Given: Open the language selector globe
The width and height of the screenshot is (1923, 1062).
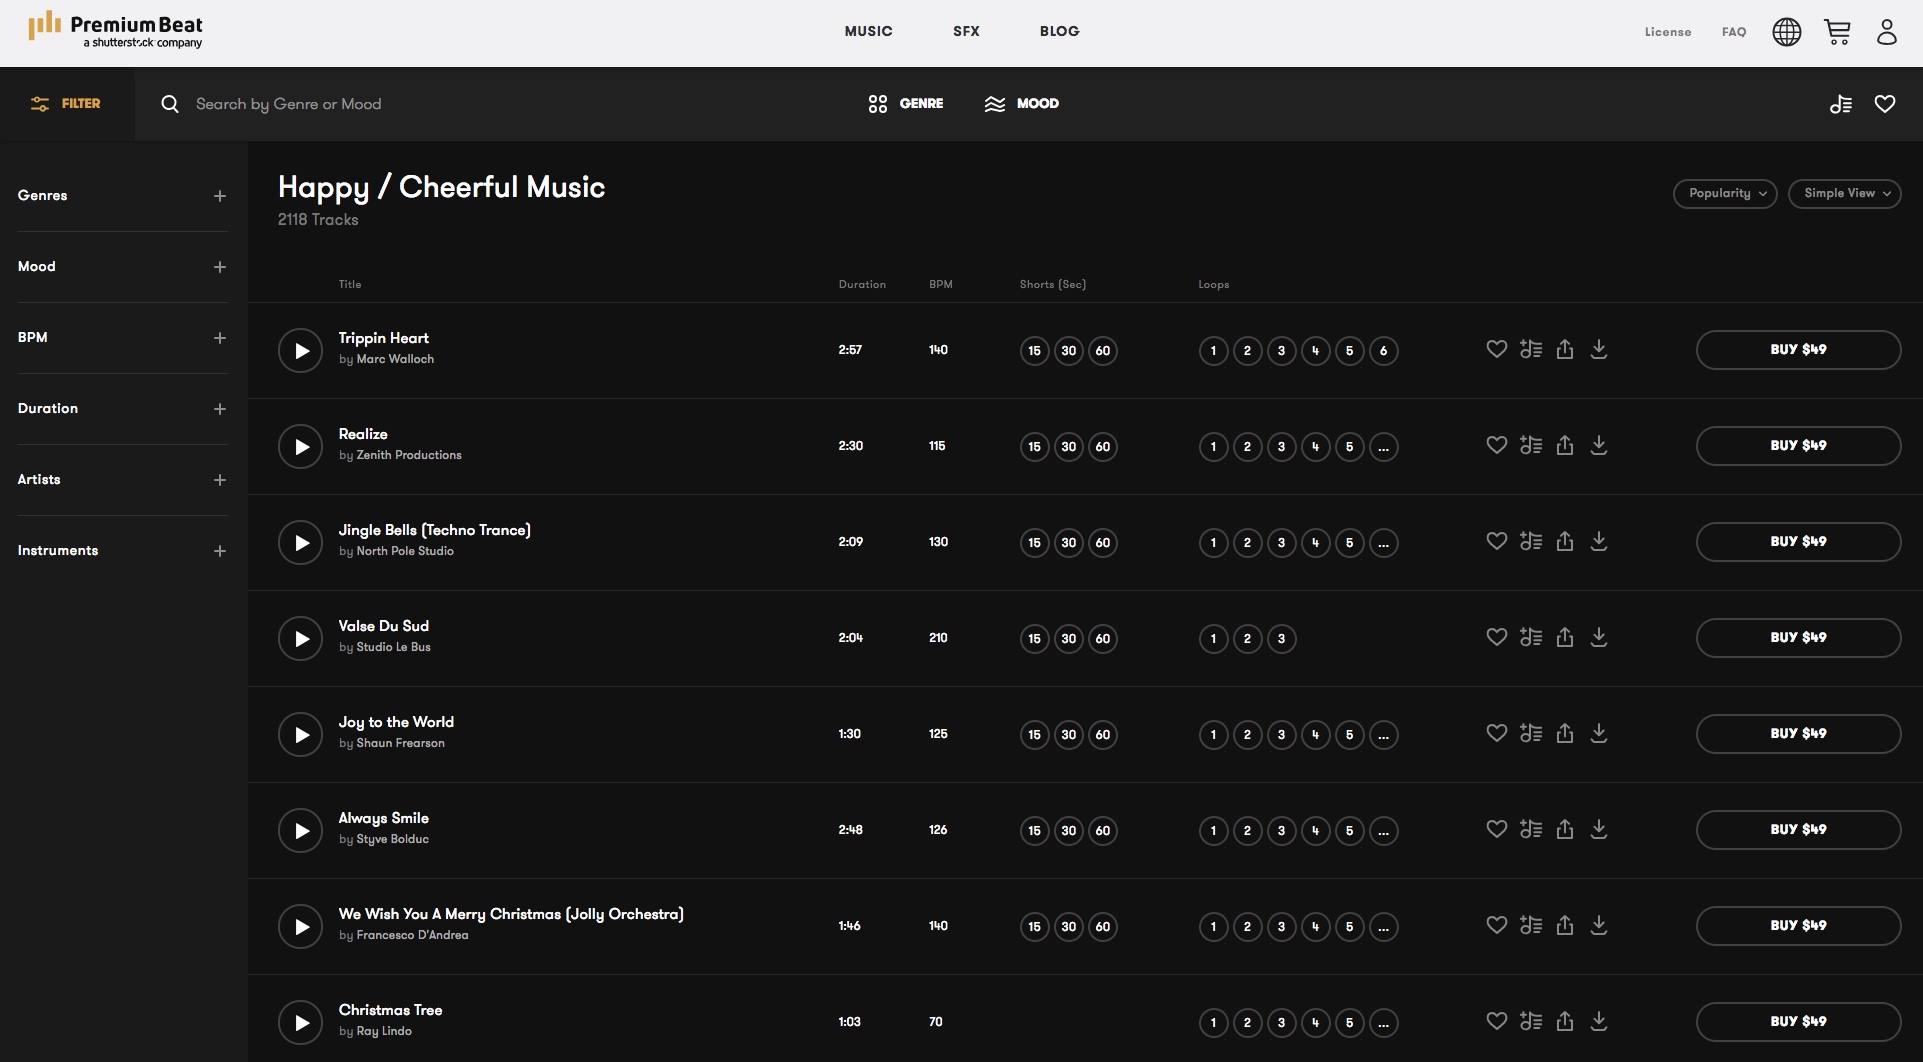Looking at the screenshot, I should [x=1787, y=31].
